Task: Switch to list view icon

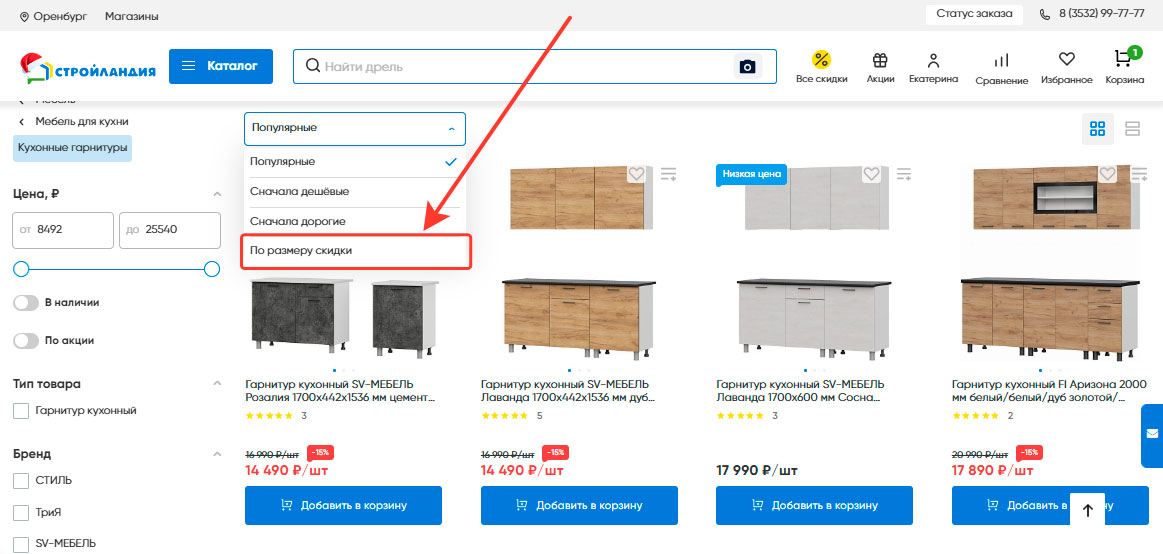Action: pyautogui.click(x=1132, y=129)
